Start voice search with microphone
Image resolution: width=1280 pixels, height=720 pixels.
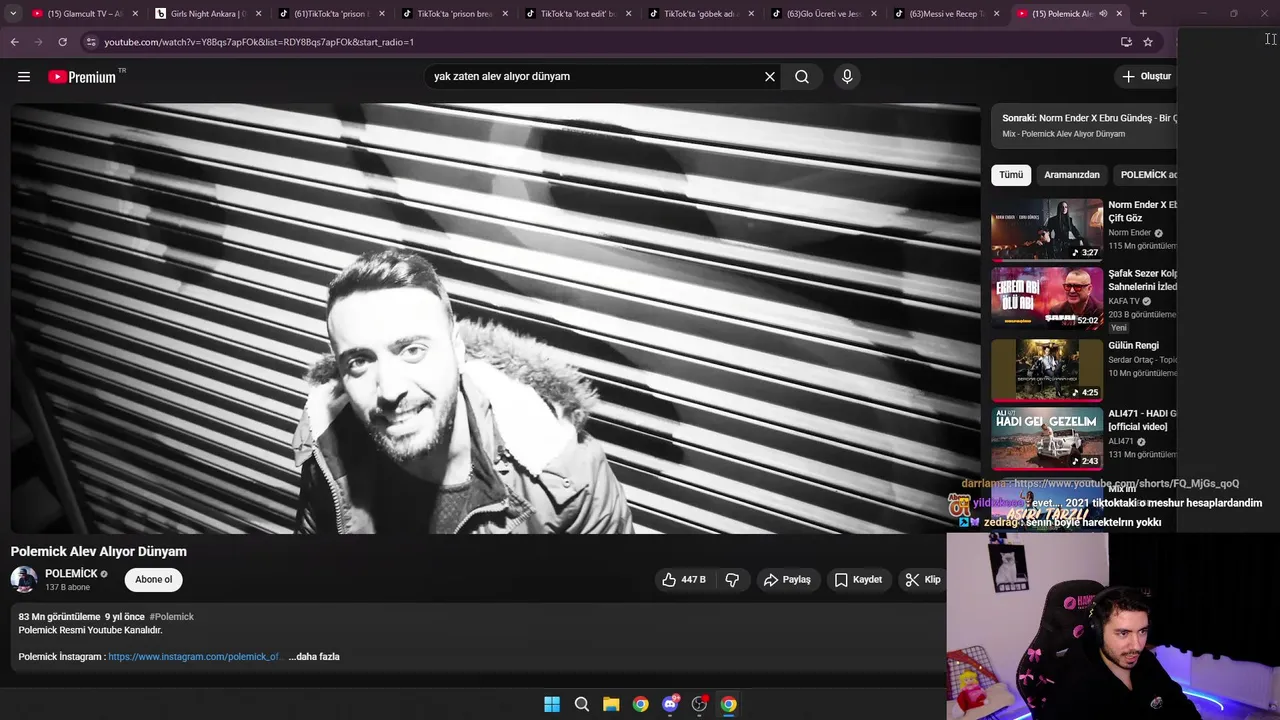coord(847,76)
